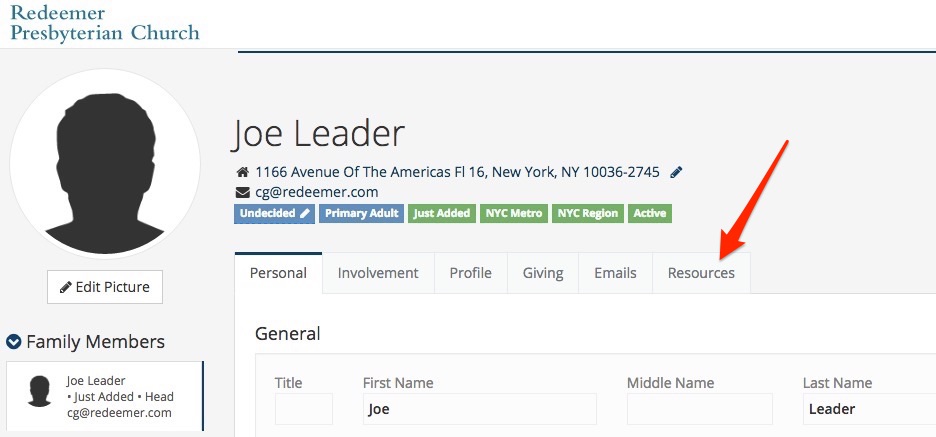Viewport: 936px width, 437px height.
Task: Click the envelope icon next to the email
Action: [x=242, y=192]
